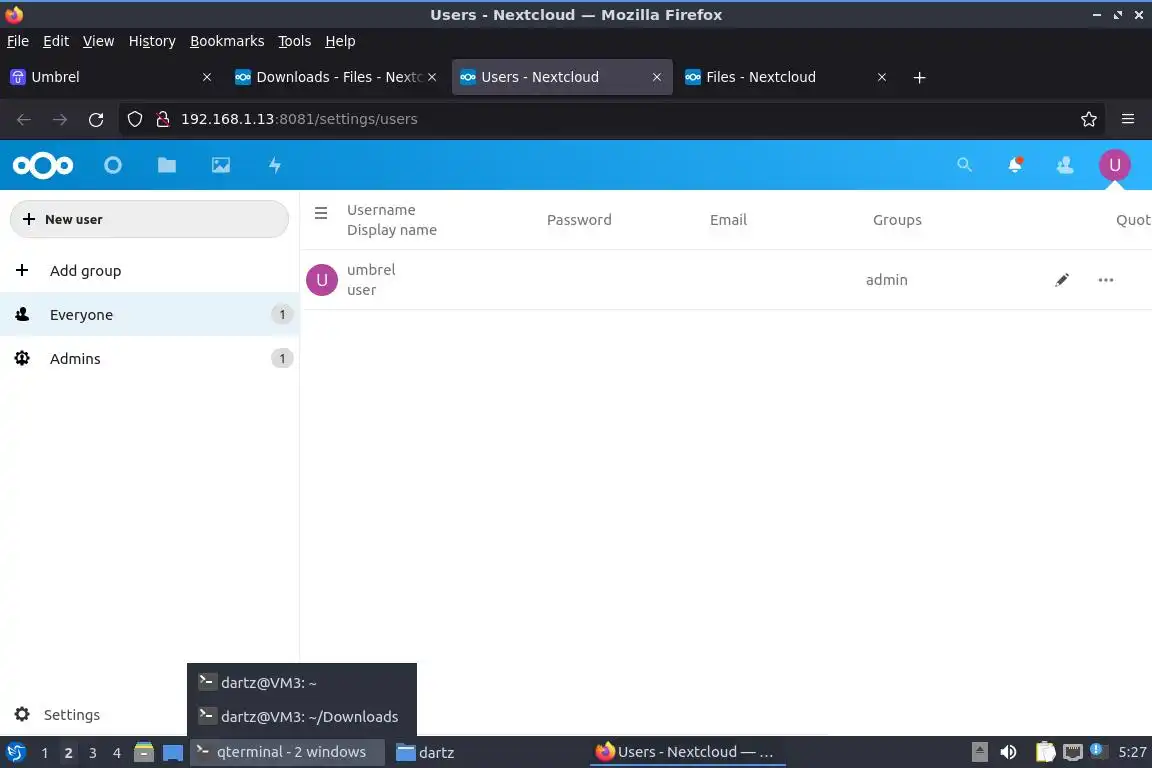Click the Groups column header
The image size is (1152, 768).
pos(897,220)
